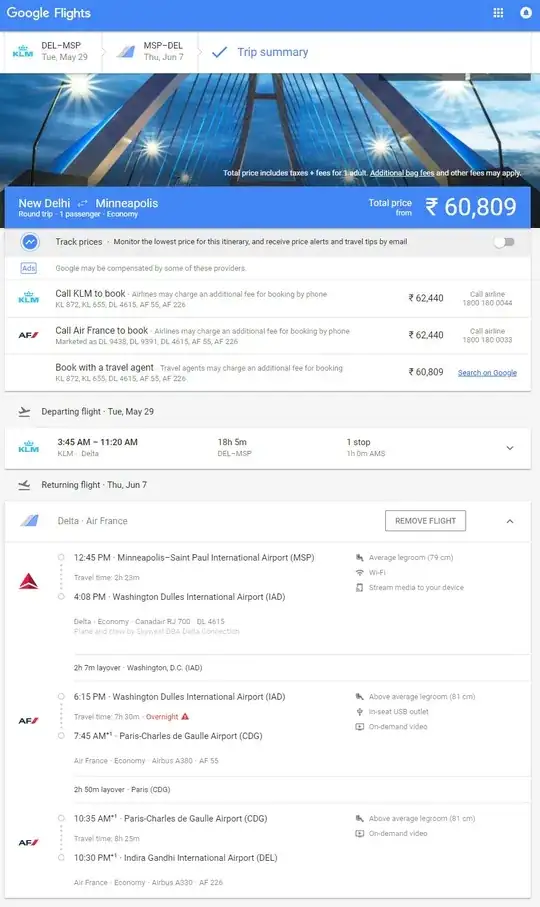Click the Google Flights logo
Screen dimensions: 540x907
[x=49, y=13]
